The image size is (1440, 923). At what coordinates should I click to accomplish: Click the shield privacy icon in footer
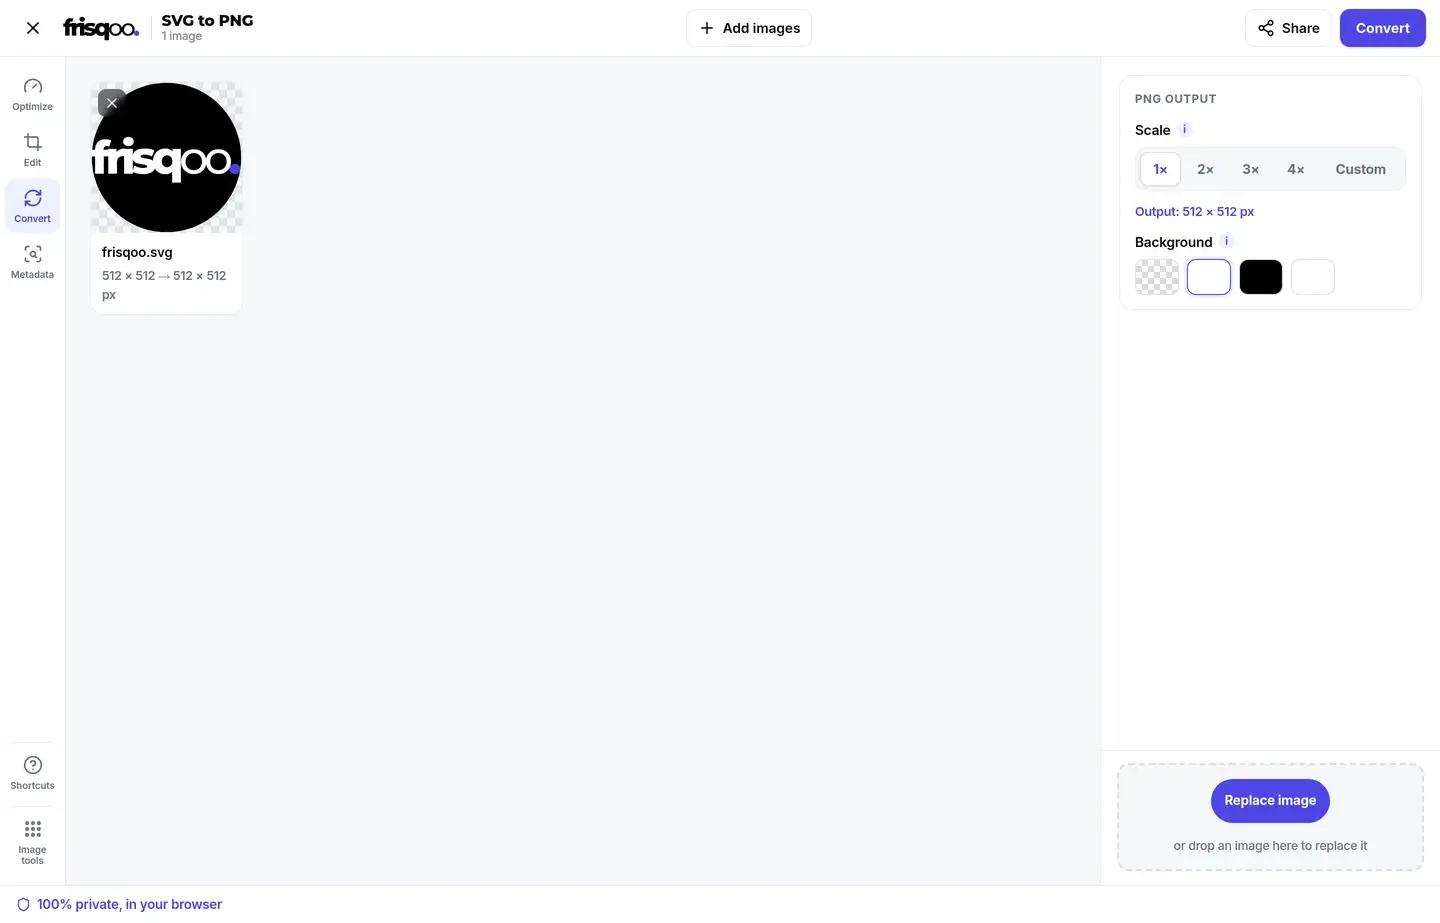pos(23,904)
